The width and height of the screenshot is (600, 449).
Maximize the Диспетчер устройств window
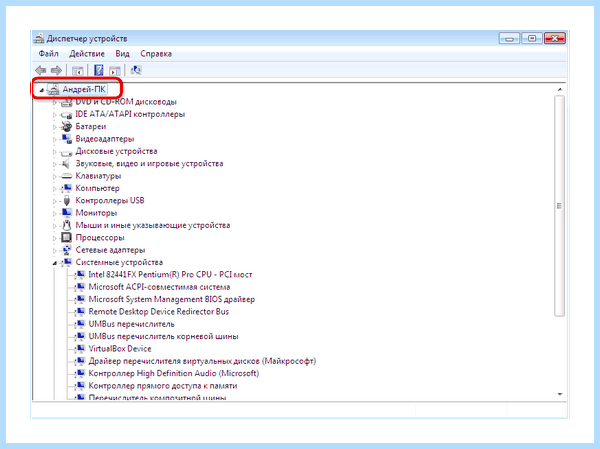tap(532, 38)
